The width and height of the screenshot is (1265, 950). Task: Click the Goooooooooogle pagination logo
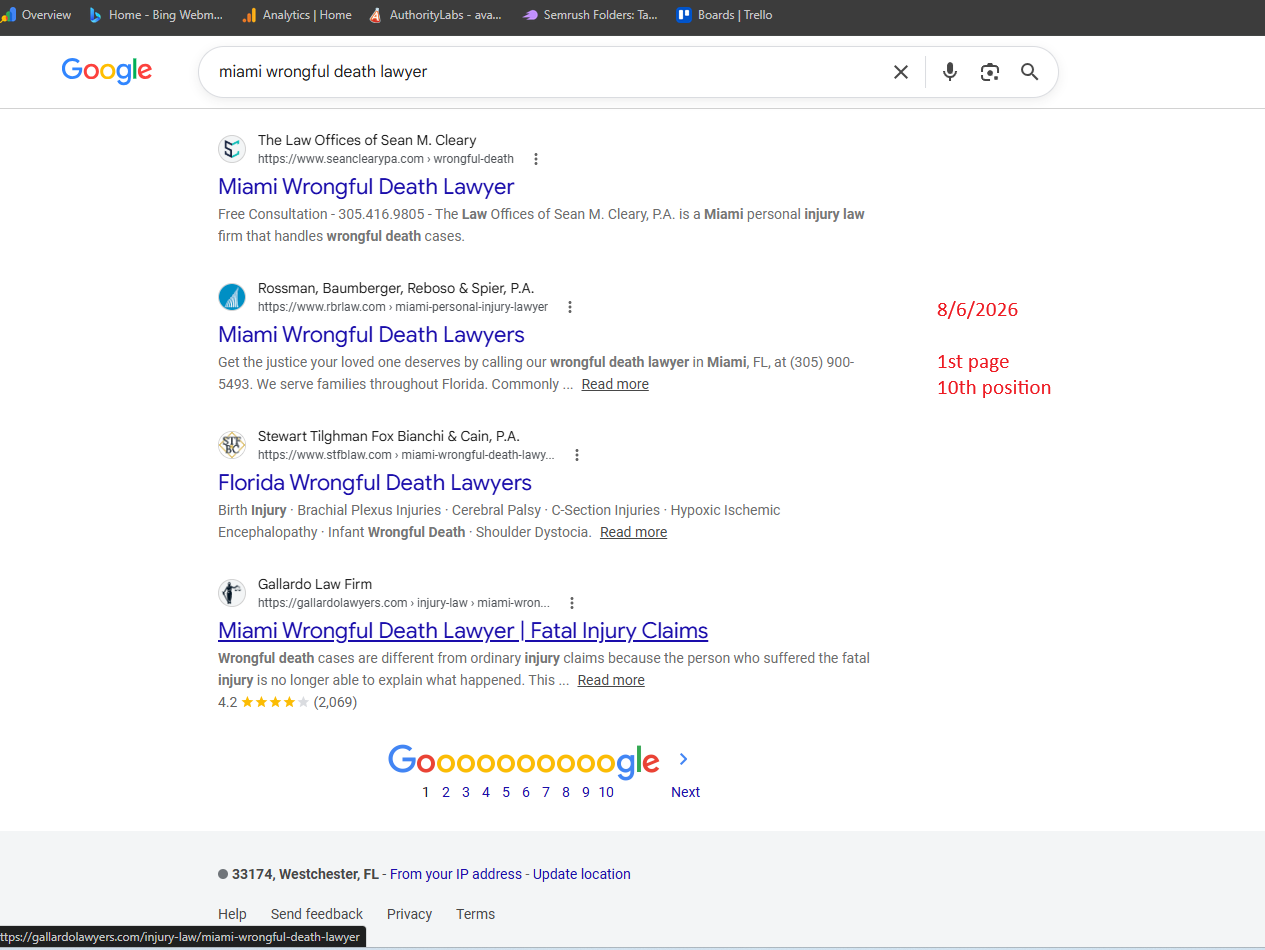pyautogui.click(x=524, y=761)
